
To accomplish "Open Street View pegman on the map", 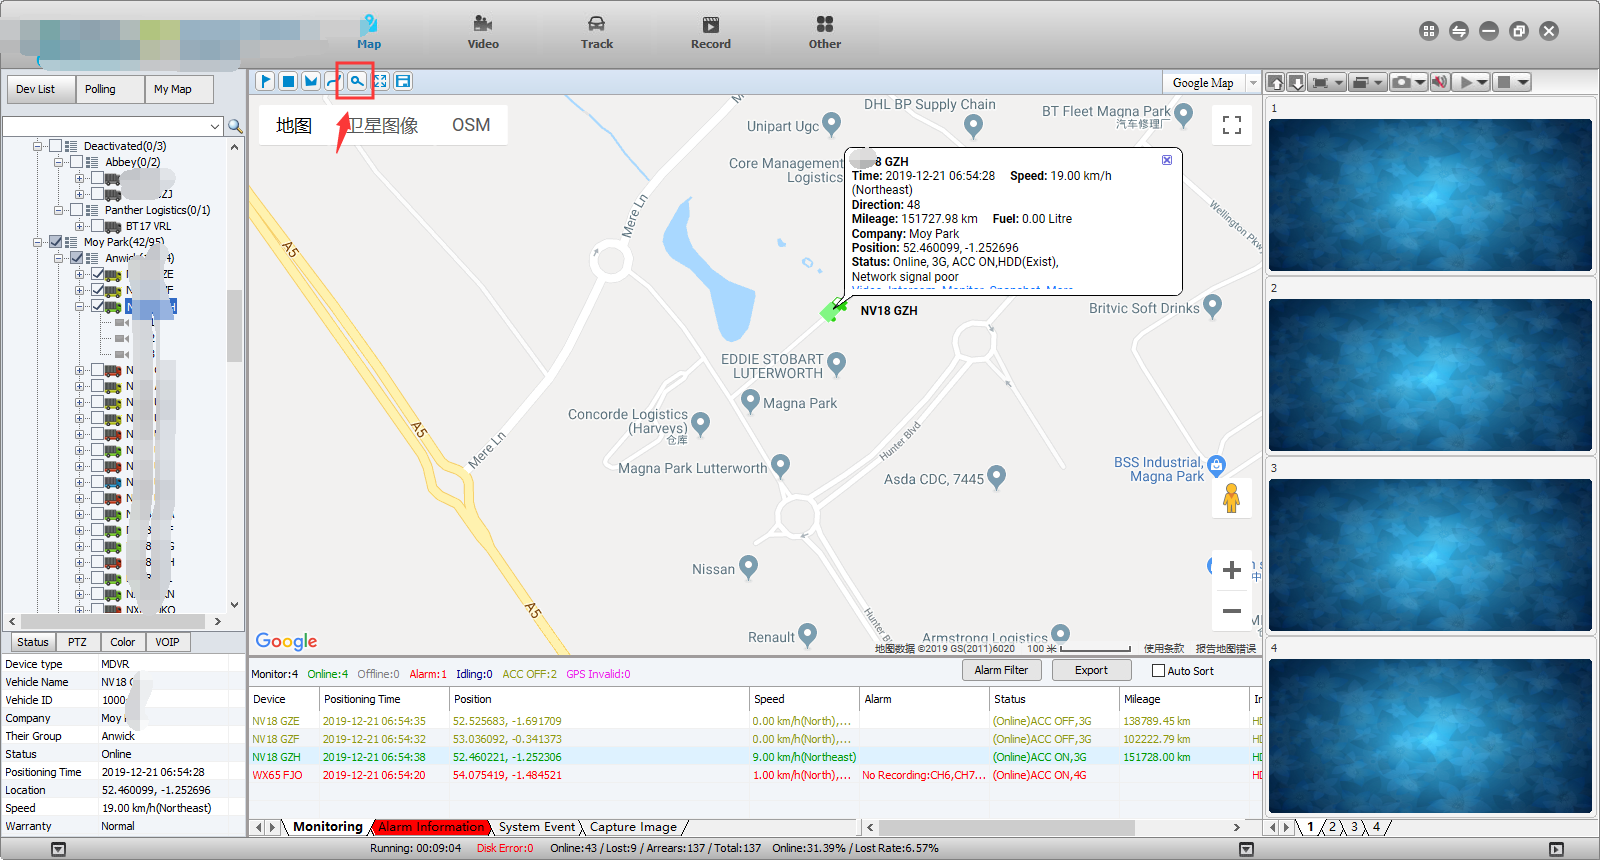I will coord(1232,497).
